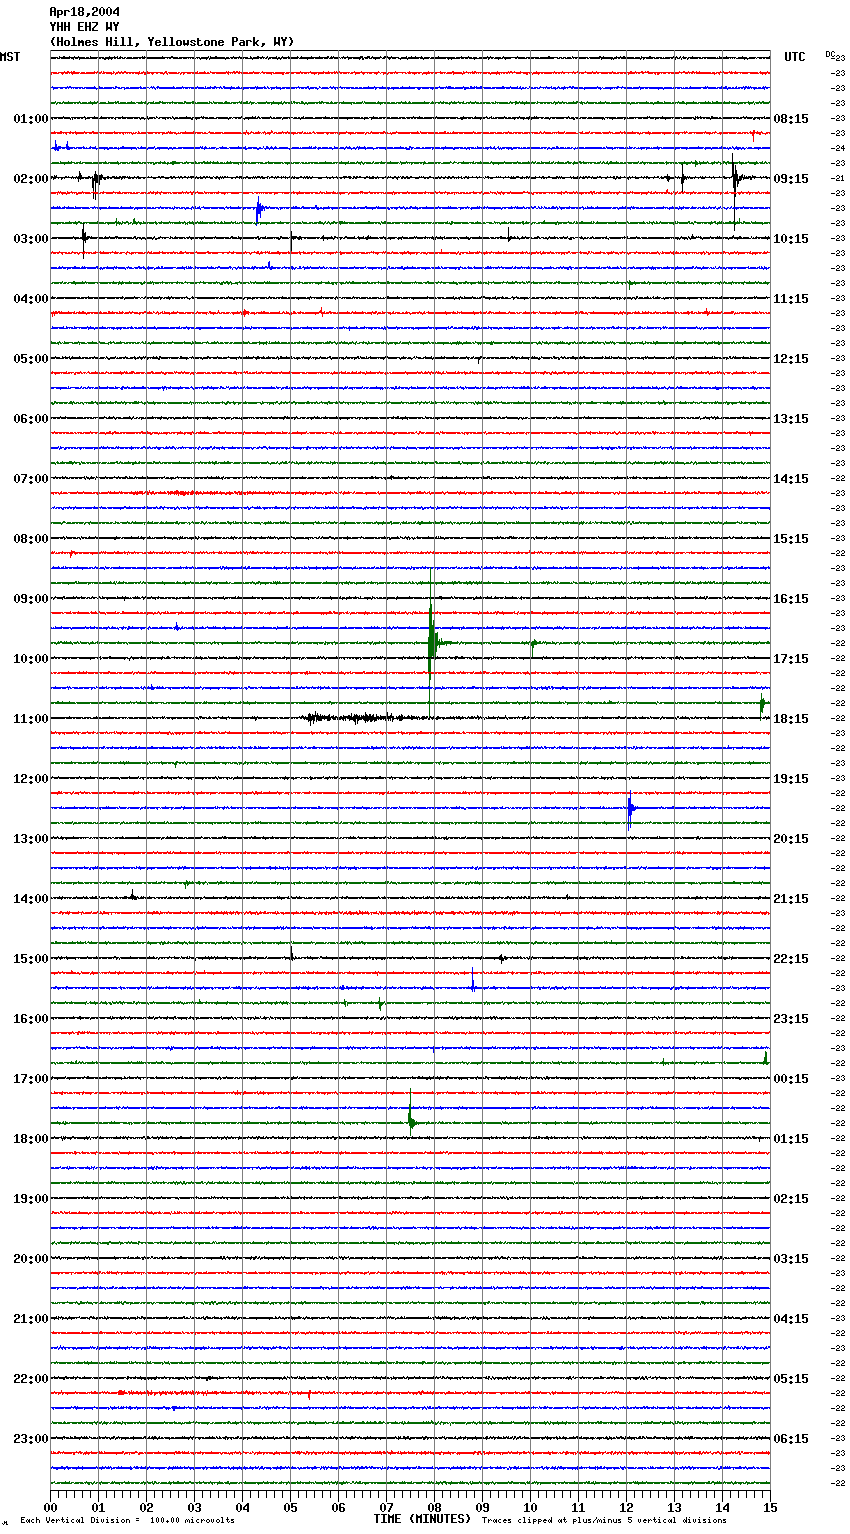Select the 03:00 MST time label
850x1534 pixels.
coord(31,239)
